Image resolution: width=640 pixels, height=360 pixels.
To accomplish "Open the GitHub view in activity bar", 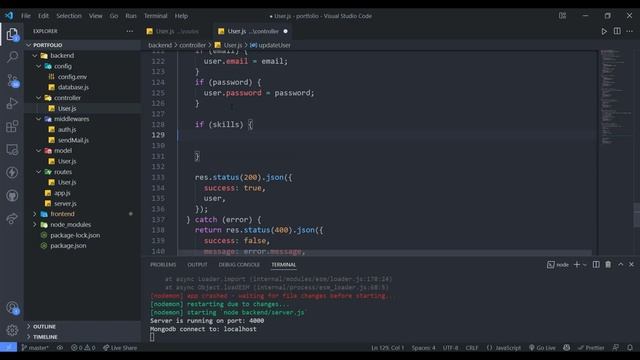I will point(12,196).
